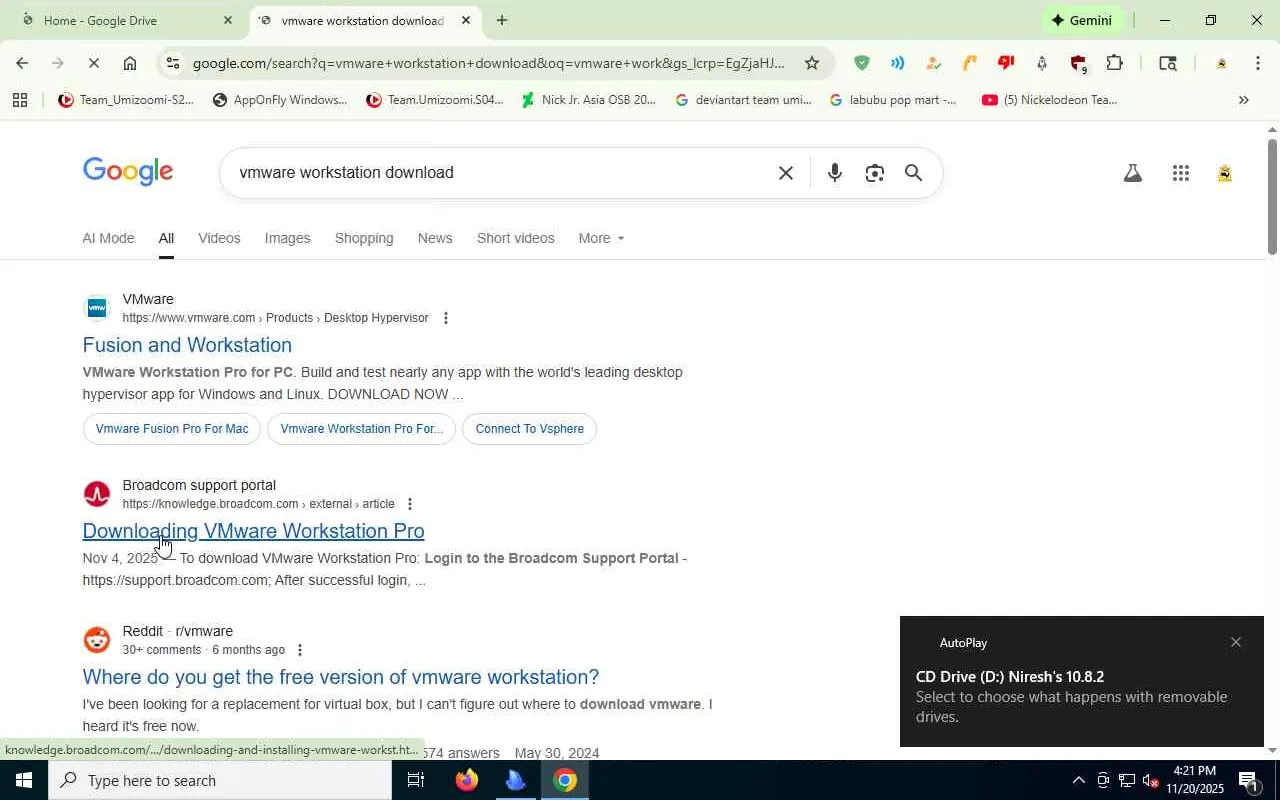Open the rocket extension icon
The image size is (1280, 800).
[1042, 63]
